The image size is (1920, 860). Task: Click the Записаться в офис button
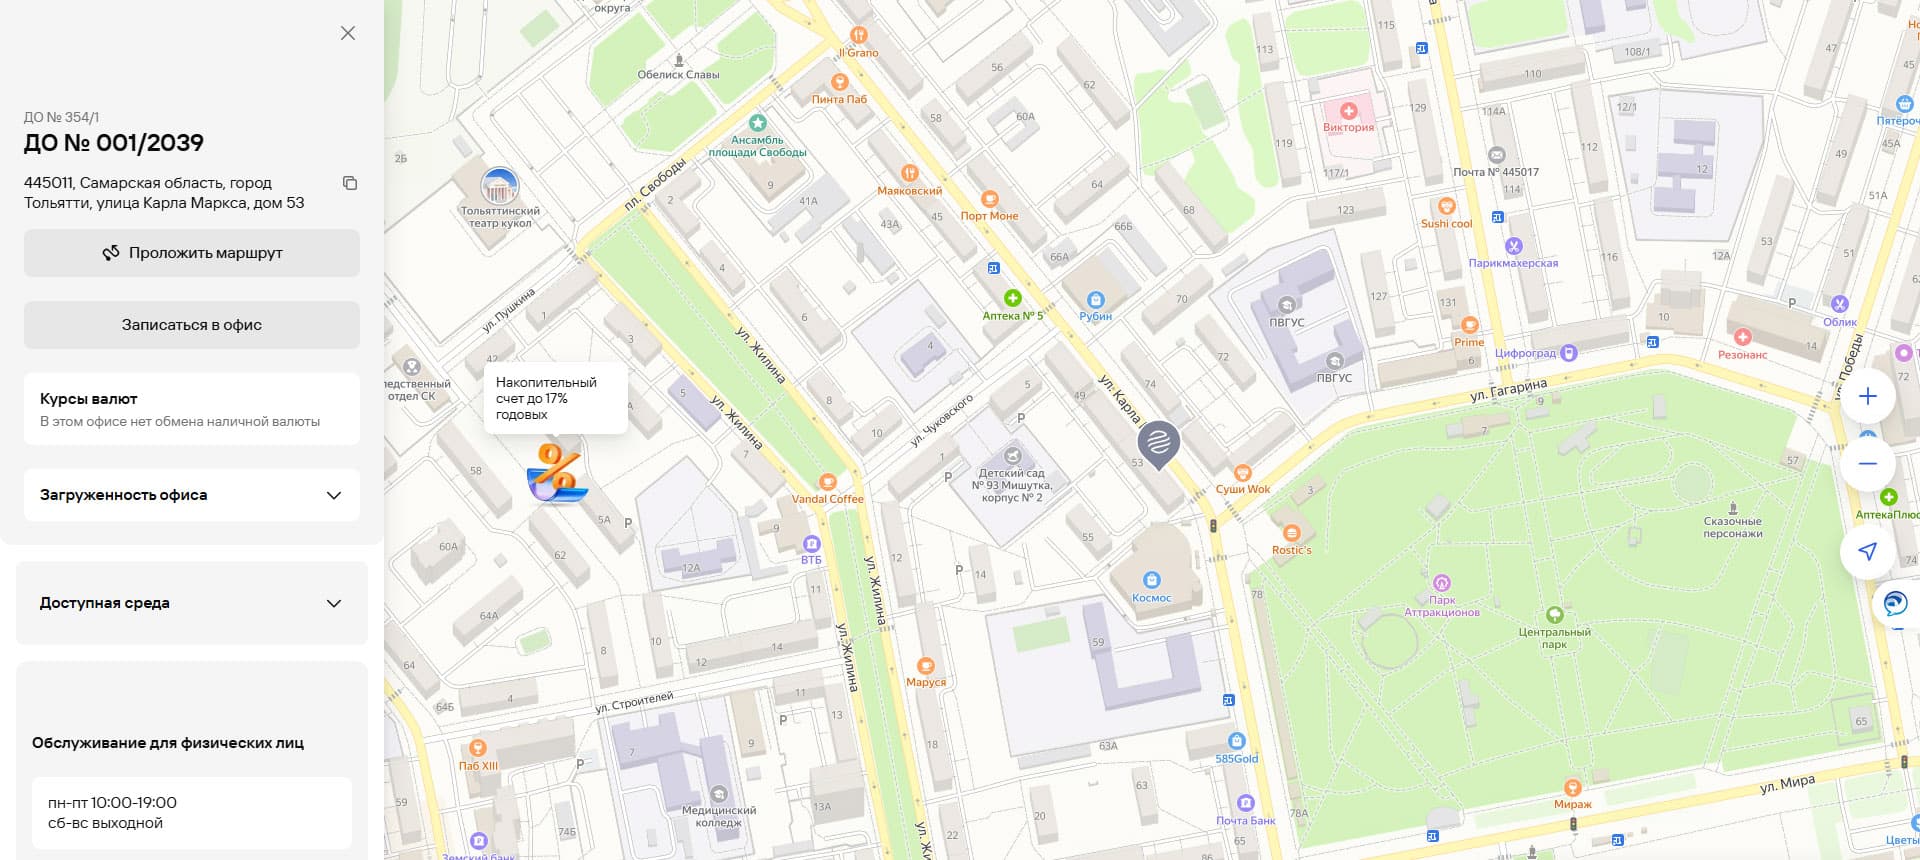(x=192, y=325)
